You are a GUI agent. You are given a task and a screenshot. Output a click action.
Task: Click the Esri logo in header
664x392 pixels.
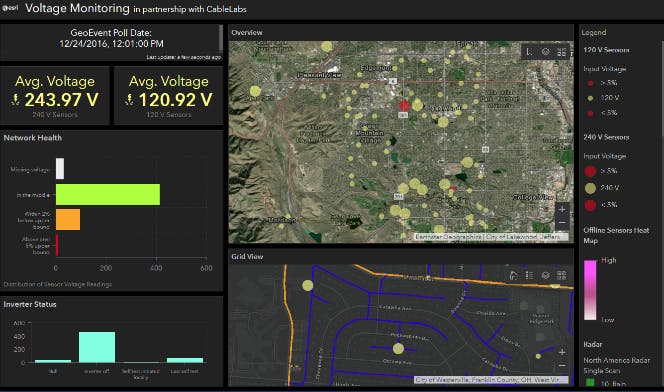10,7
